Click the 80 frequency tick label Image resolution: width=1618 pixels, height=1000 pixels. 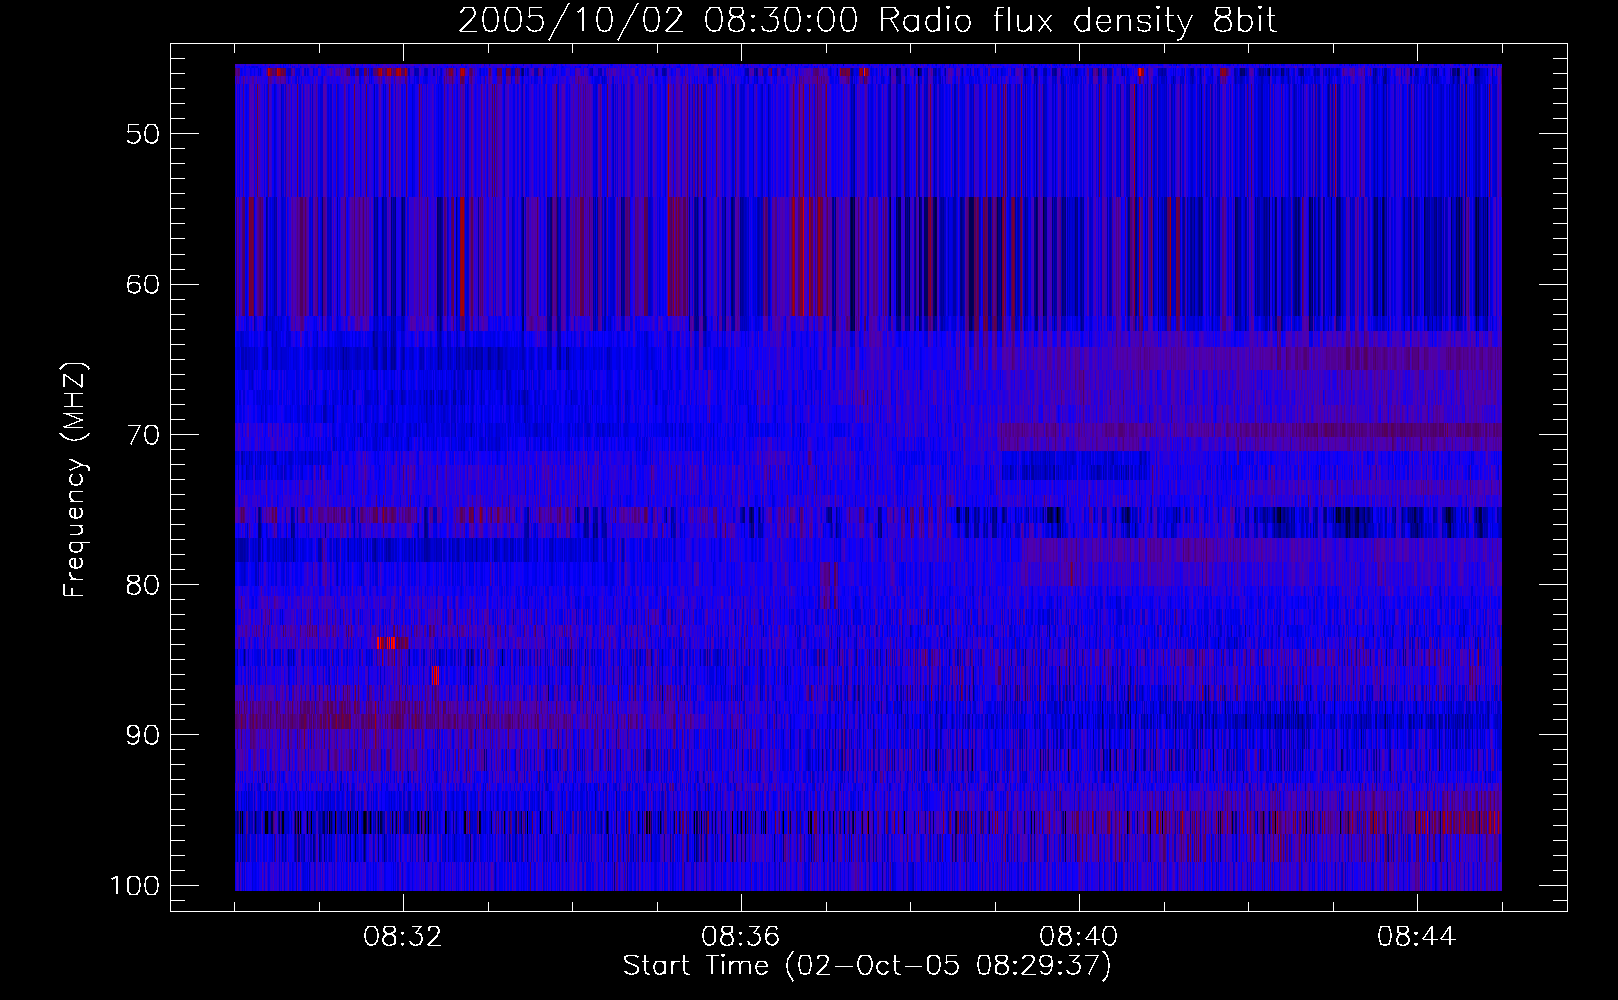[142, 585]
